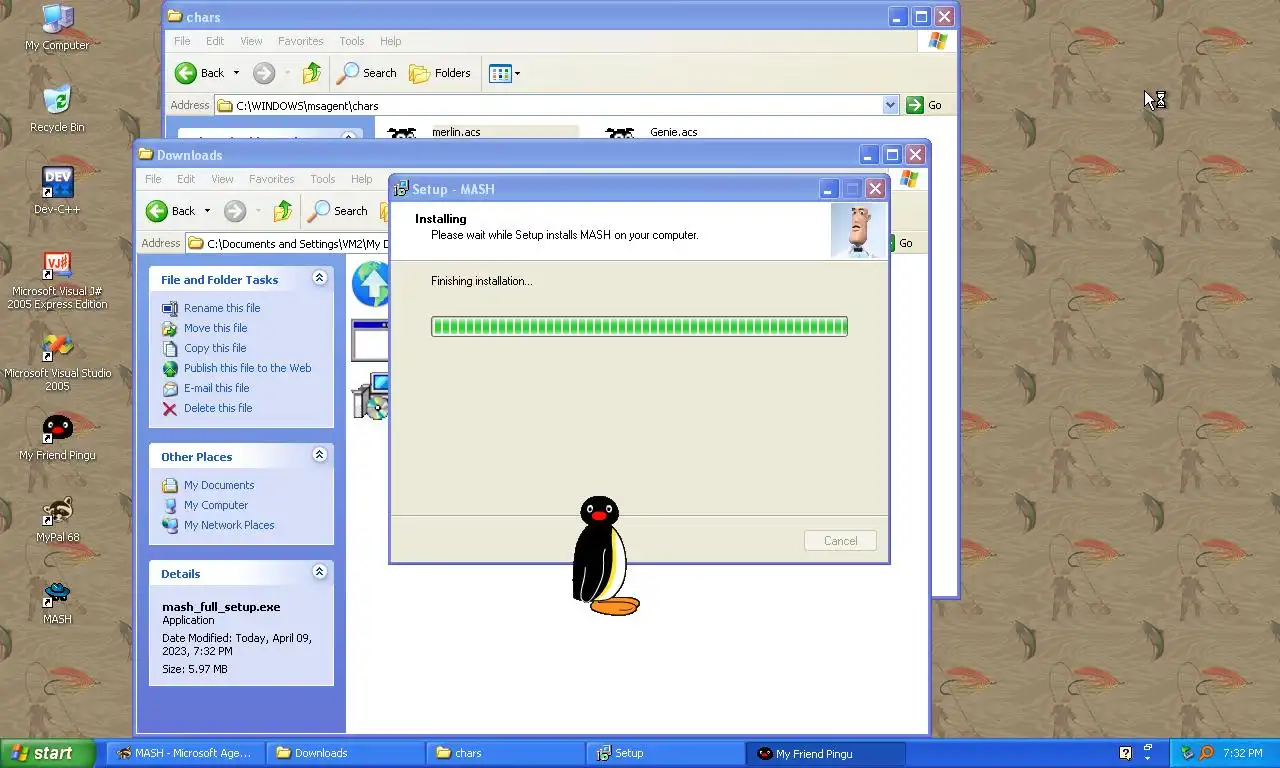
Task: Collapse File and Folder Tasks panel
Action: (x=319, y=278)
